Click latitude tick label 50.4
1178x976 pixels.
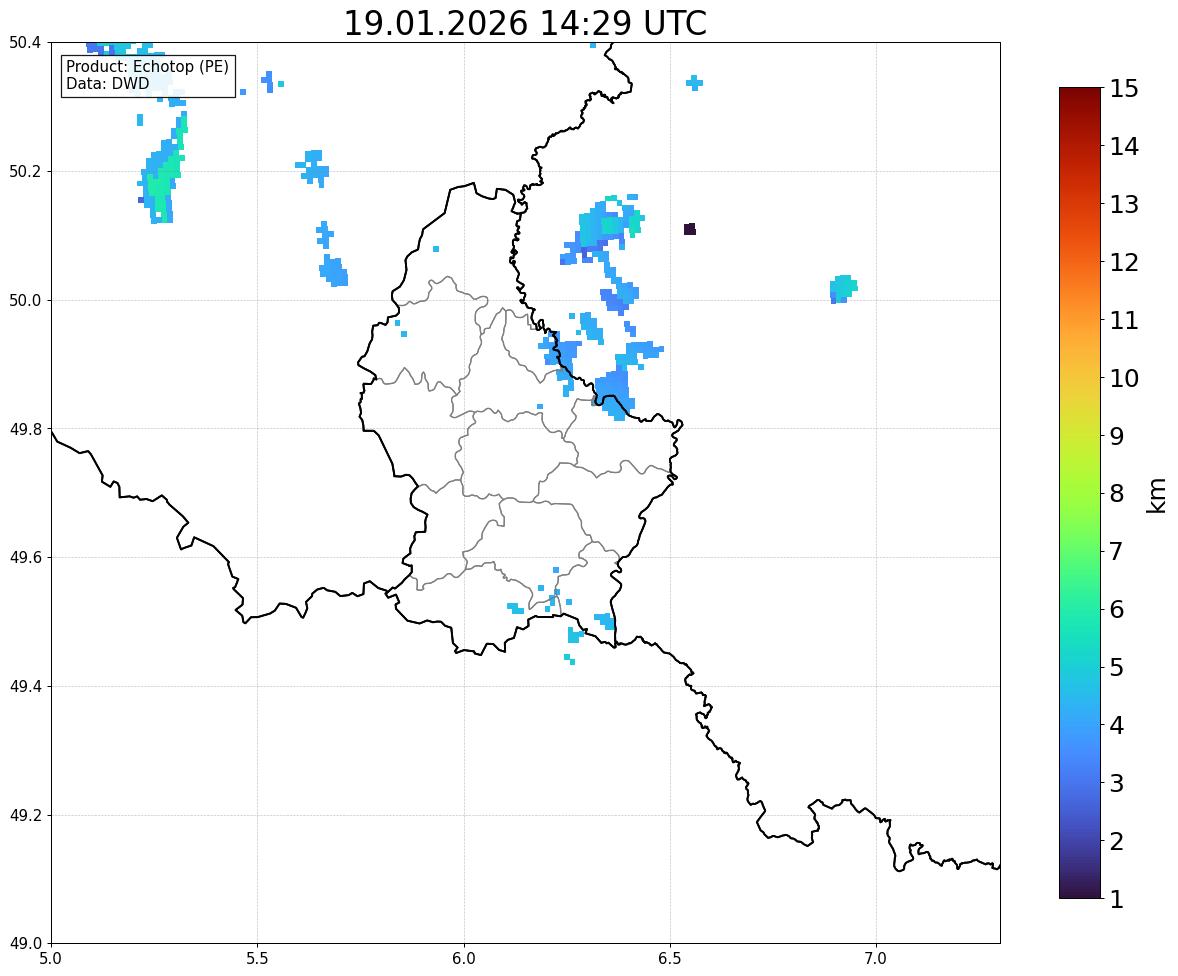(25, 43)
